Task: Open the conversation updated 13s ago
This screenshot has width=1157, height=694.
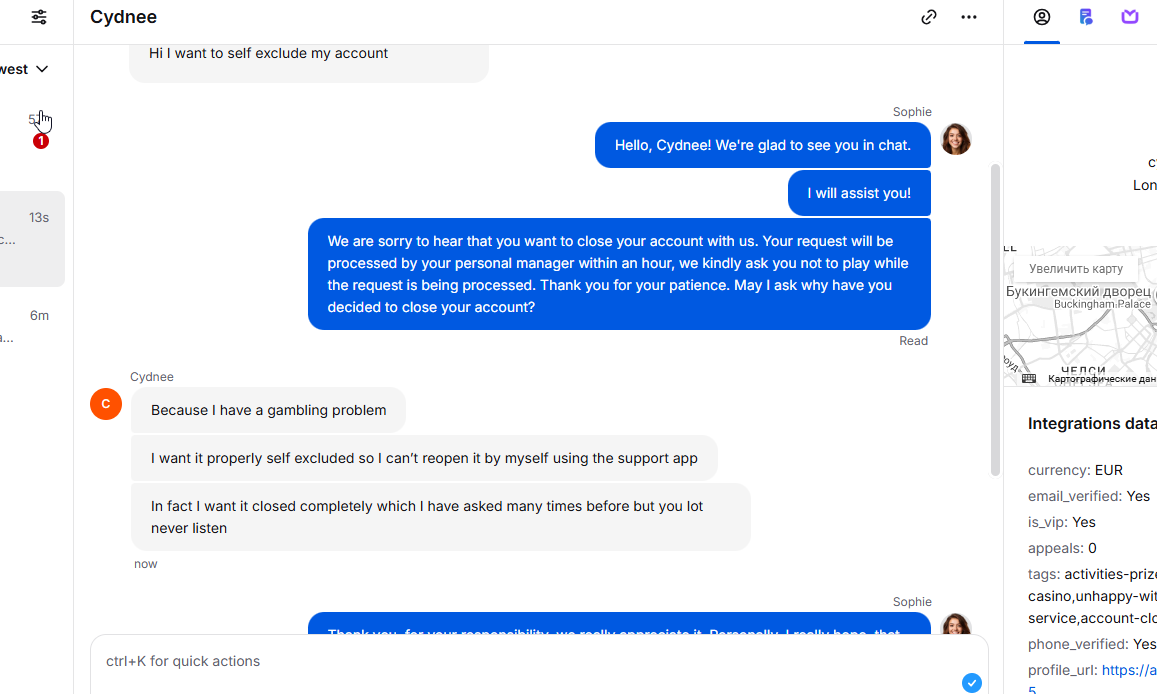Action: point(33,239)
